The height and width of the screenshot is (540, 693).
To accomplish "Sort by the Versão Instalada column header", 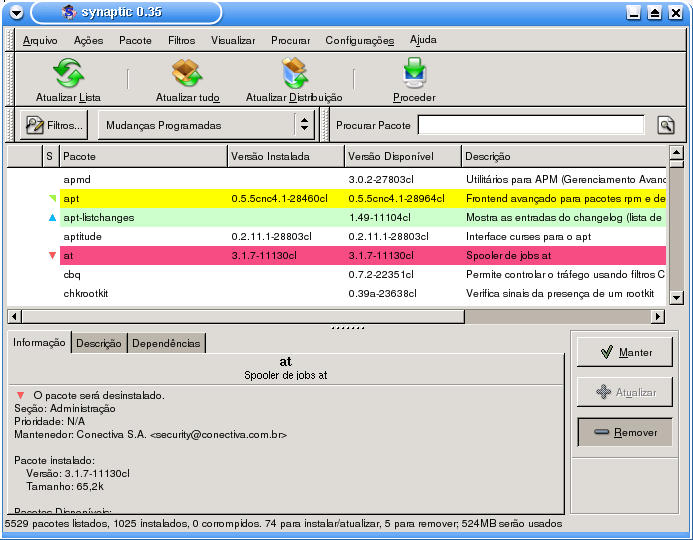I will pos(286,156).
